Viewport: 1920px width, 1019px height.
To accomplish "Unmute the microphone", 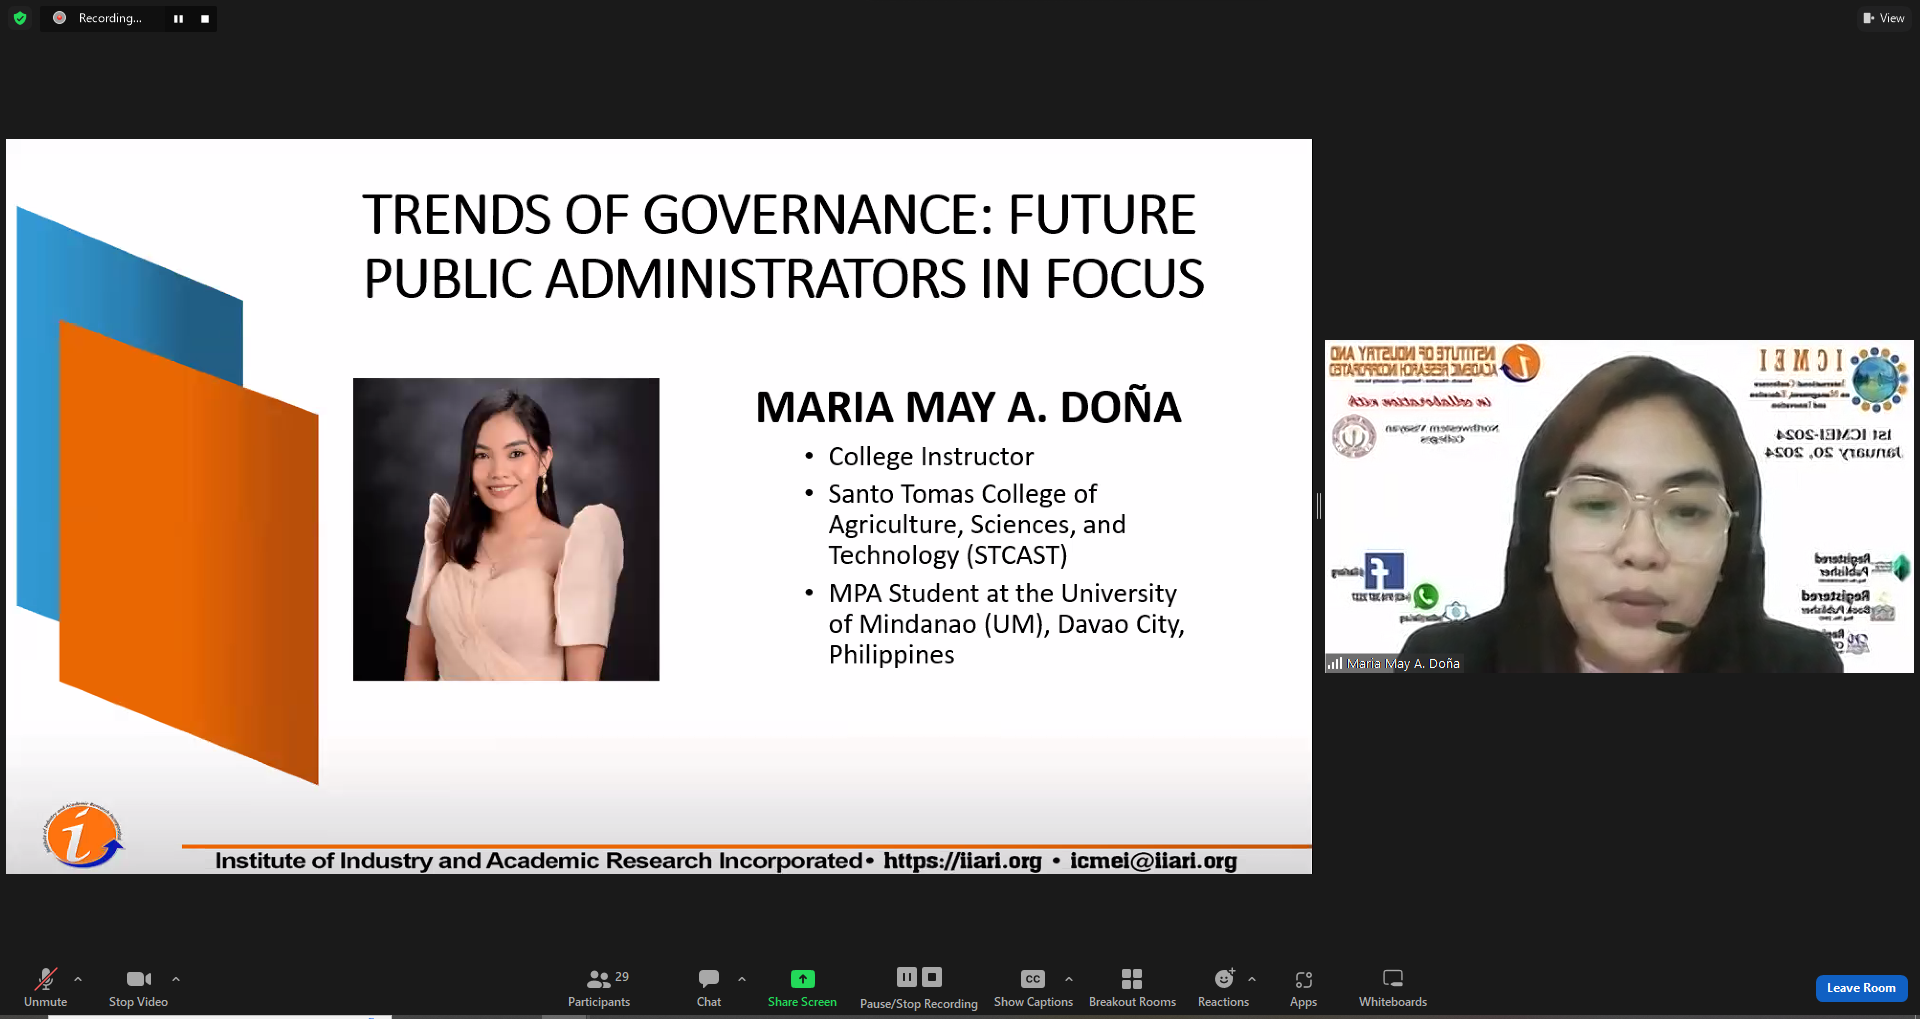I will (x=46, y=987).
